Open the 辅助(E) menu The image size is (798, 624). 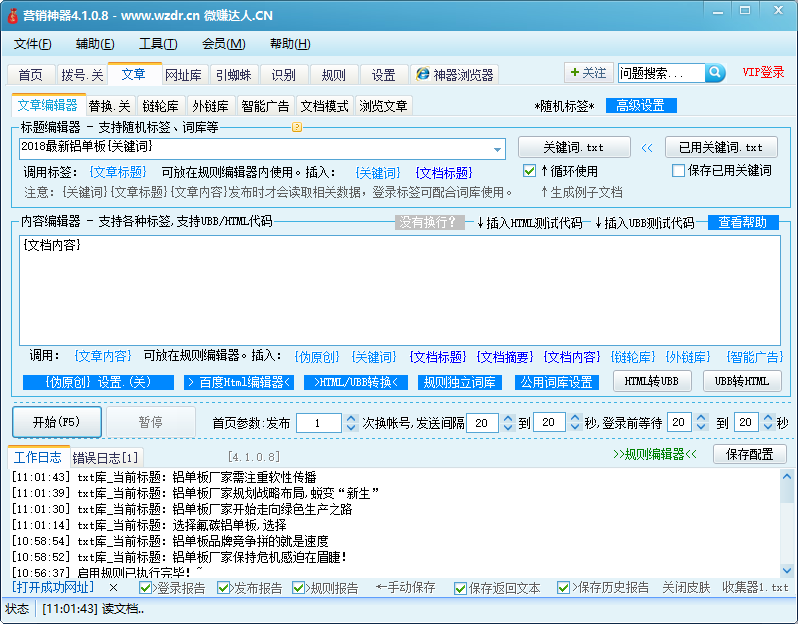[95, 44]
